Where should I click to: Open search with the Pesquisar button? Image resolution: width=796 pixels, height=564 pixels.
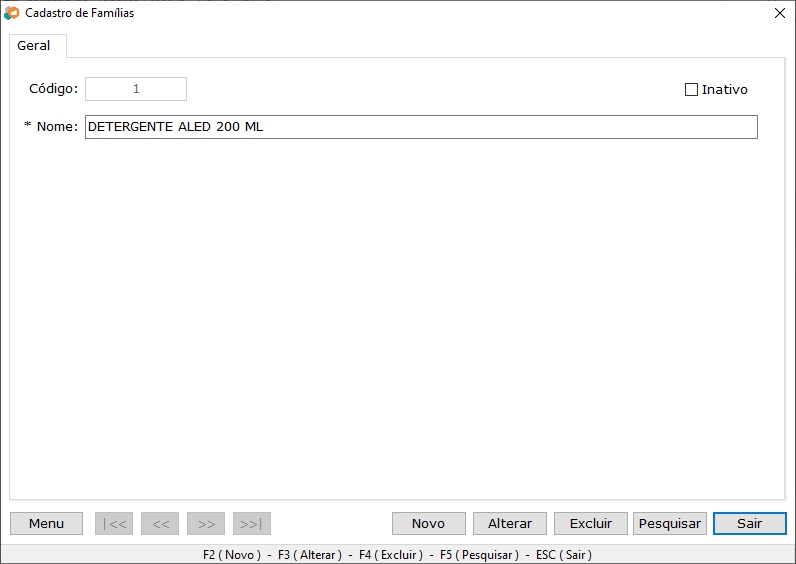[x=670, y=523]
